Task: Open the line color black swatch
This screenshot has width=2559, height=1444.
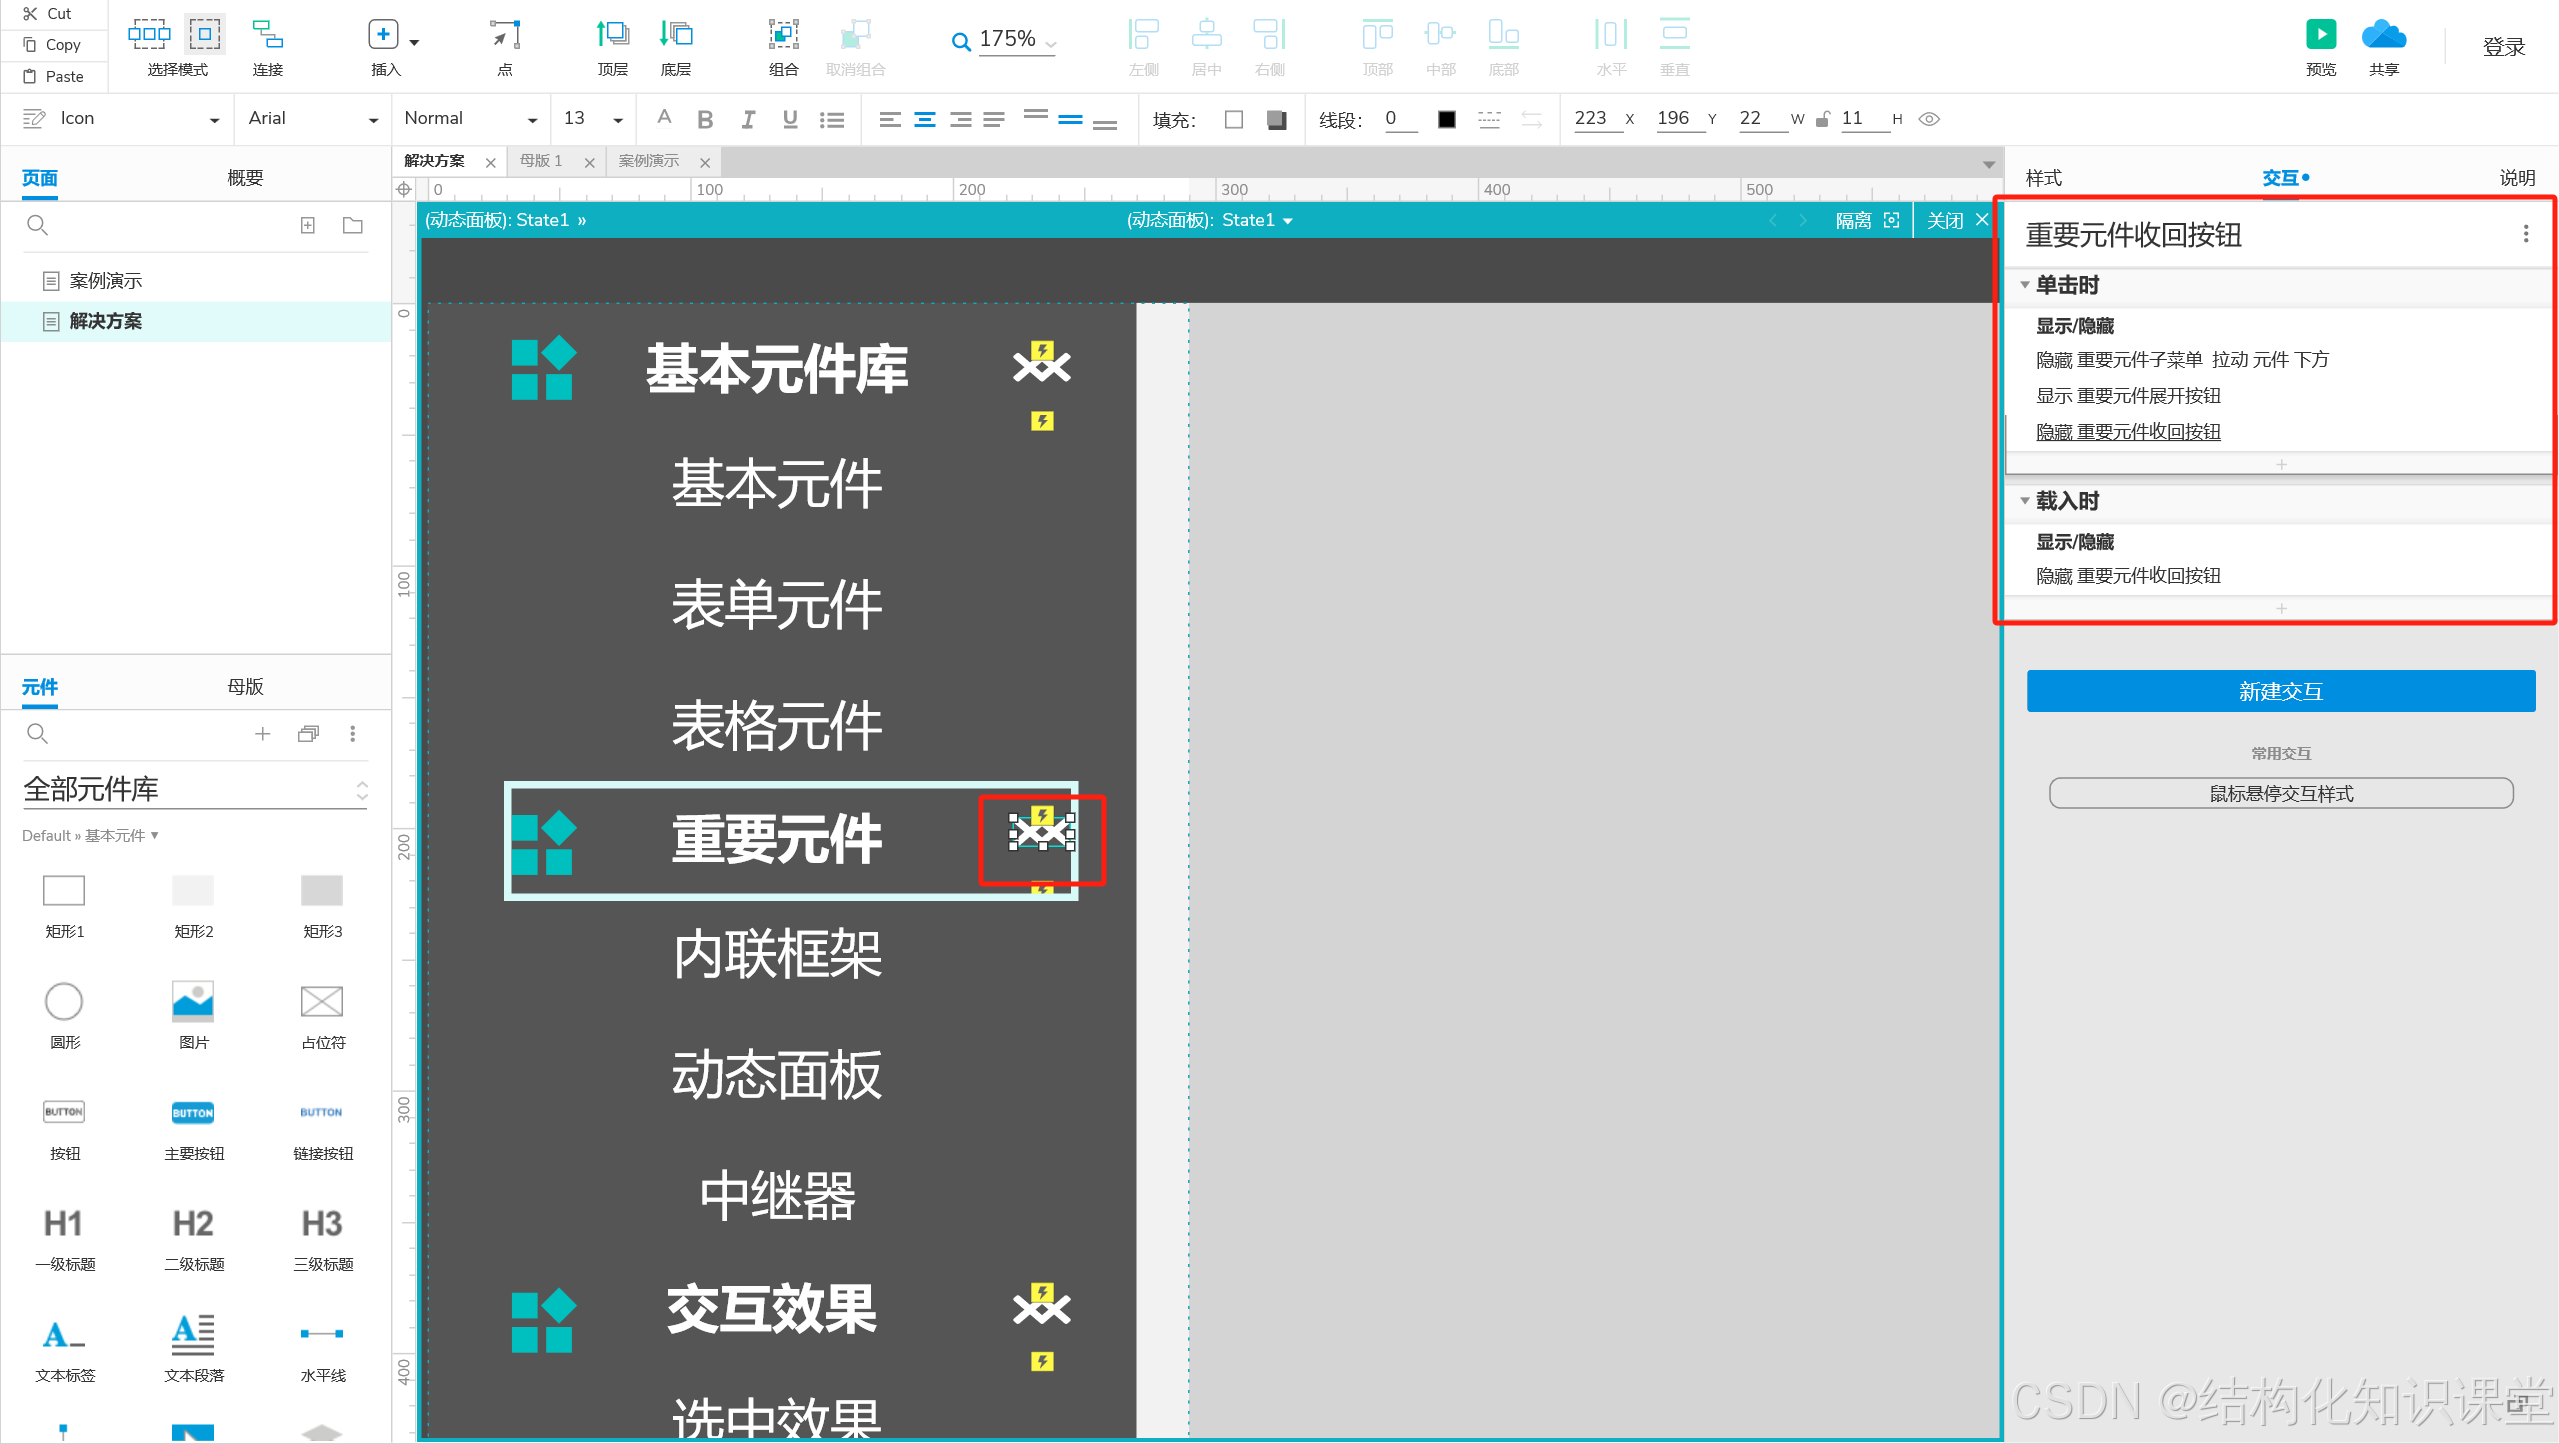Action: [x=1446, y=119]
